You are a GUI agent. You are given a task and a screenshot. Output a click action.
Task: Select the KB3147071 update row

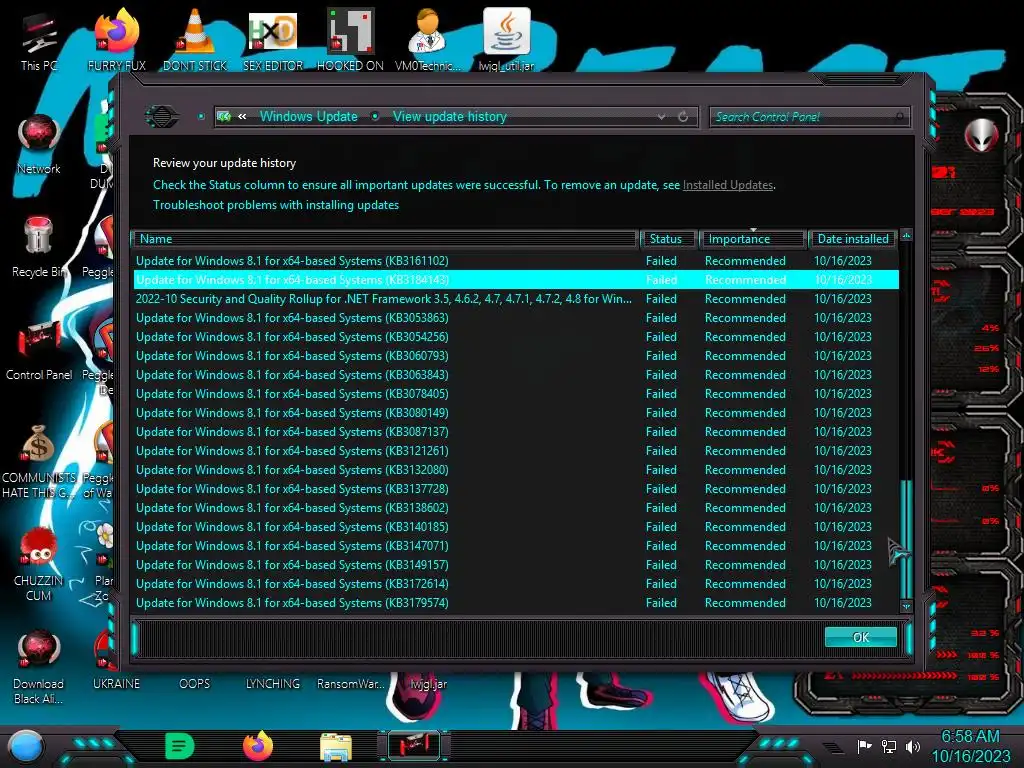point(516,545)
